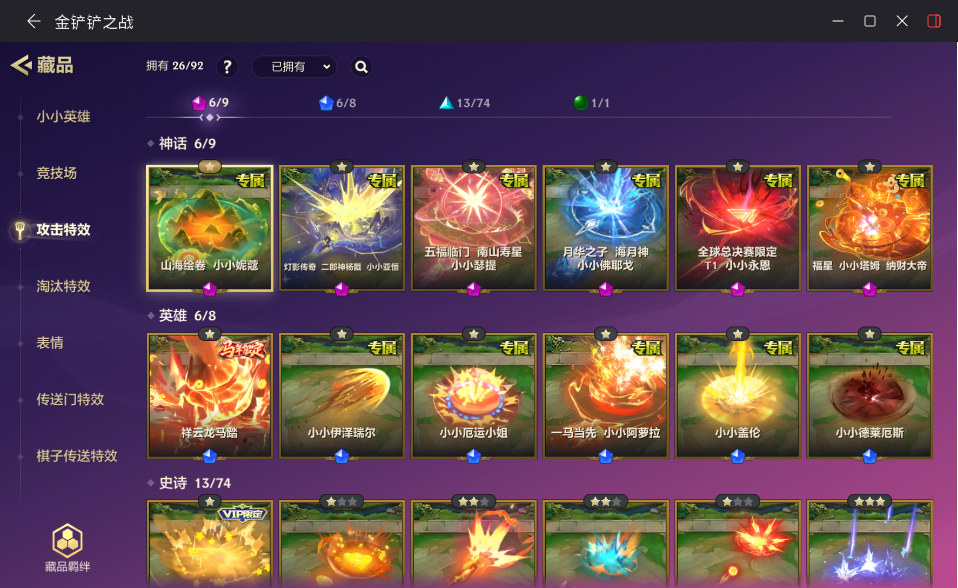
Task: Open the question mark help icon
Action: pos(227,67)
